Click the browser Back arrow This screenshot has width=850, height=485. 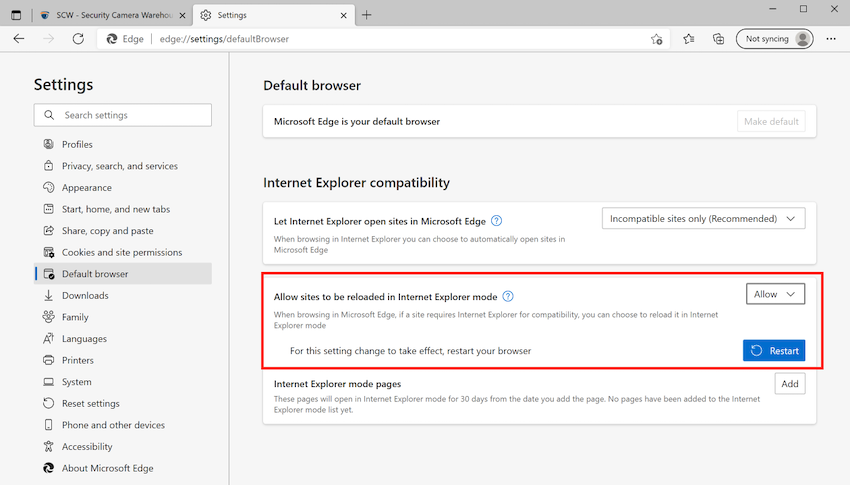click(19, 38)
